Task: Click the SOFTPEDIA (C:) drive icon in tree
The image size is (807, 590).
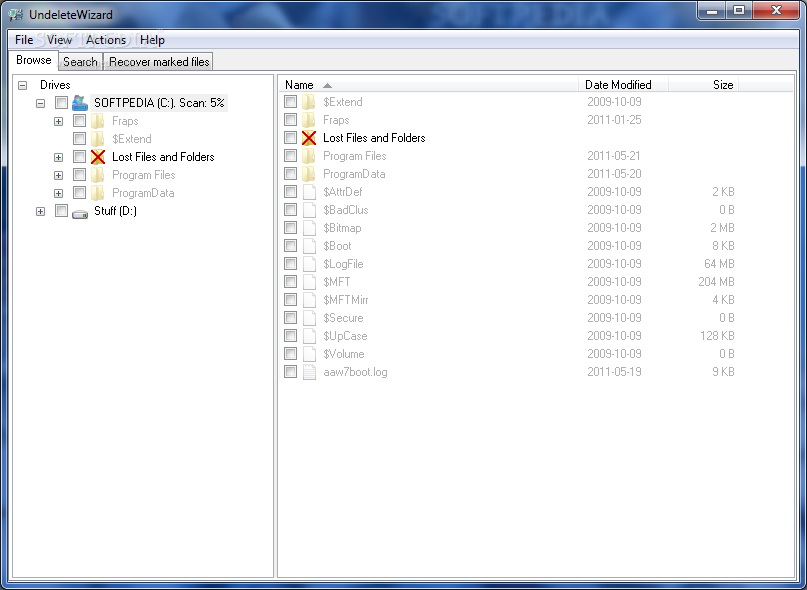Action: pos(80,103)
